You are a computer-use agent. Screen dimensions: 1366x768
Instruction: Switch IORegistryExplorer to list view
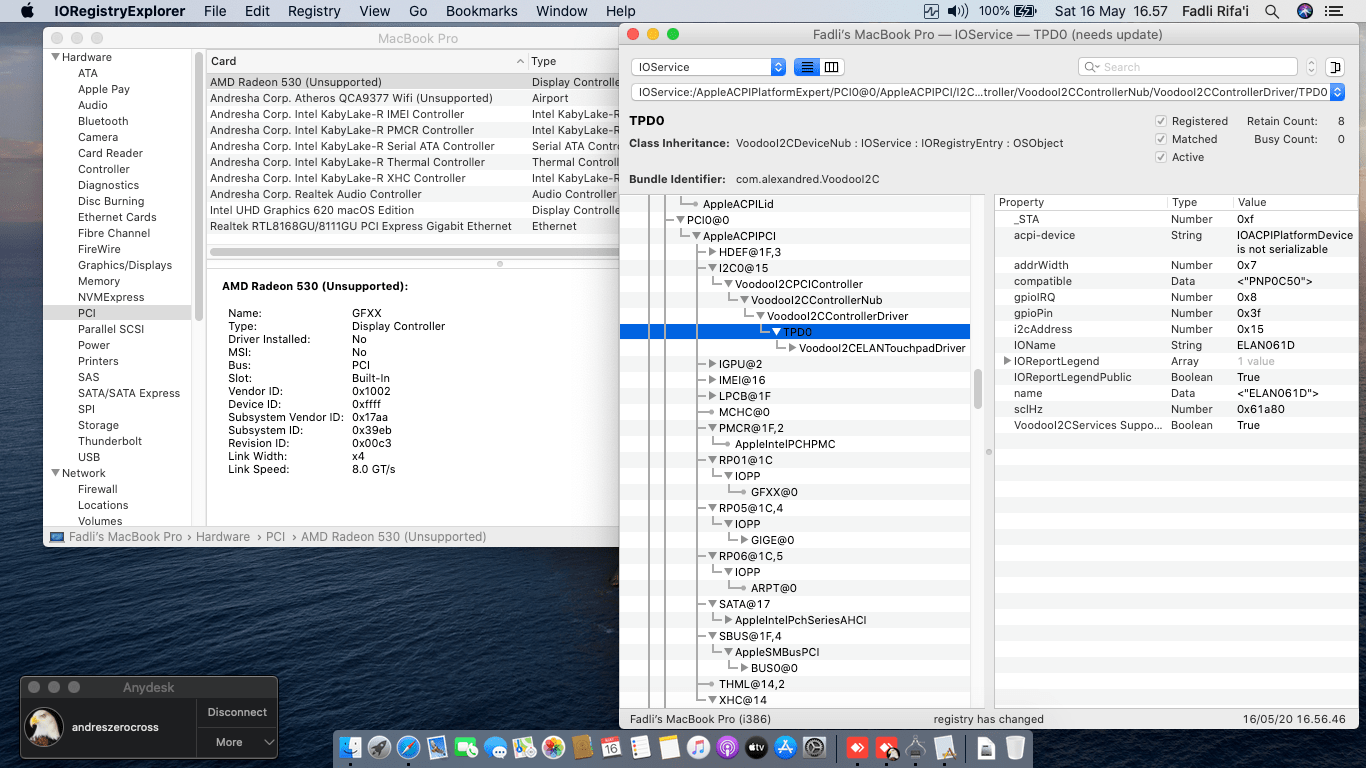(x=807, y=67)
